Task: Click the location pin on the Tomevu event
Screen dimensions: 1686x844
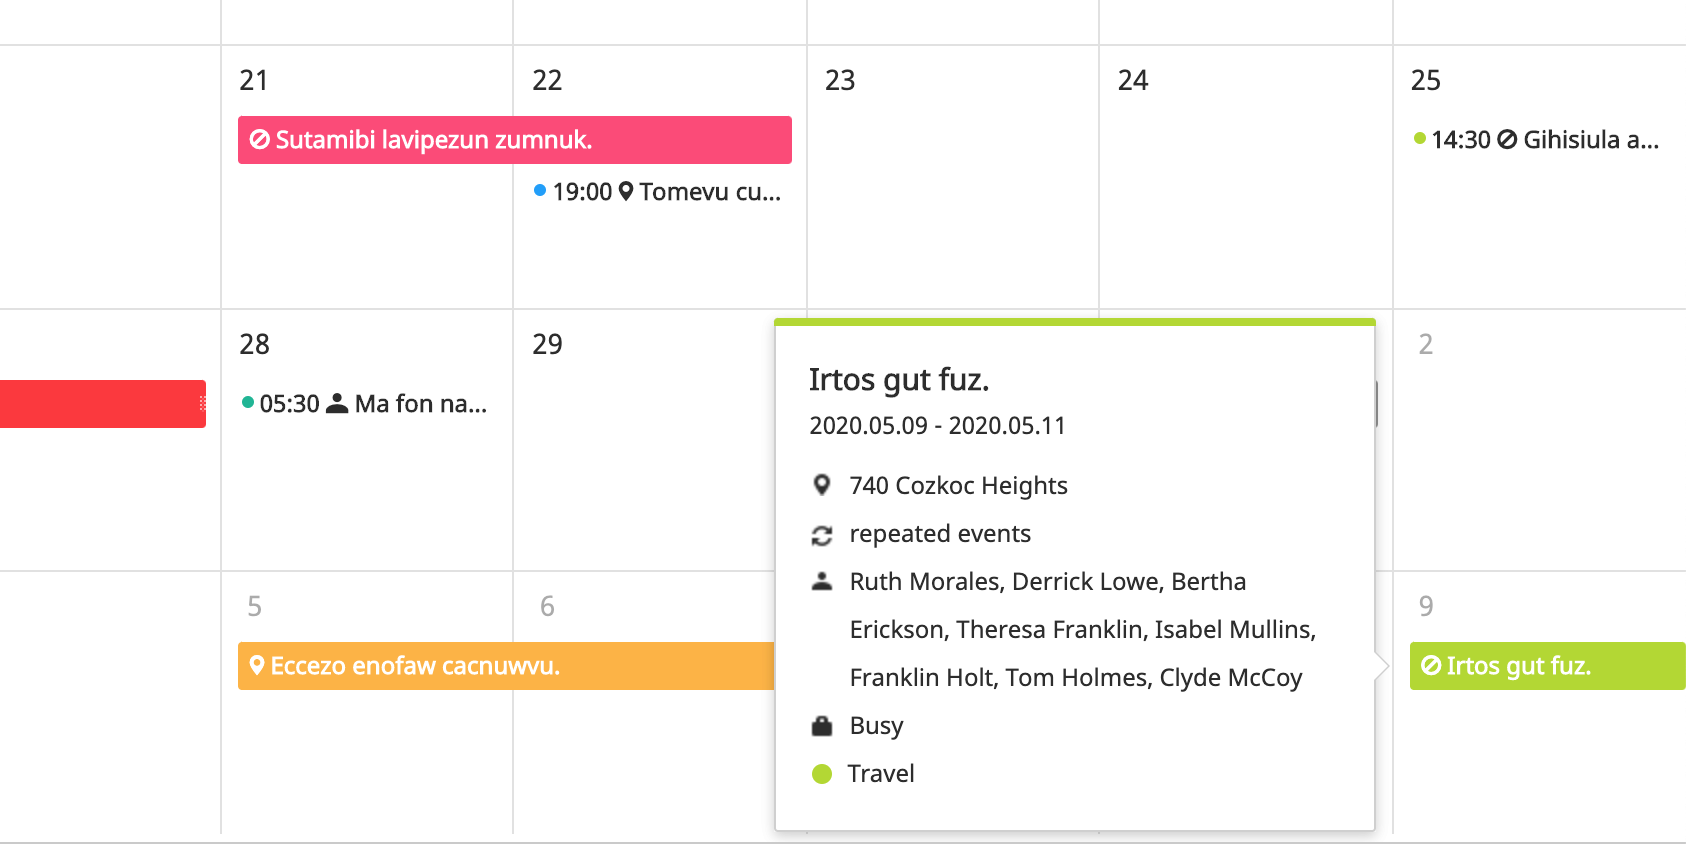Action: (626, 192)
